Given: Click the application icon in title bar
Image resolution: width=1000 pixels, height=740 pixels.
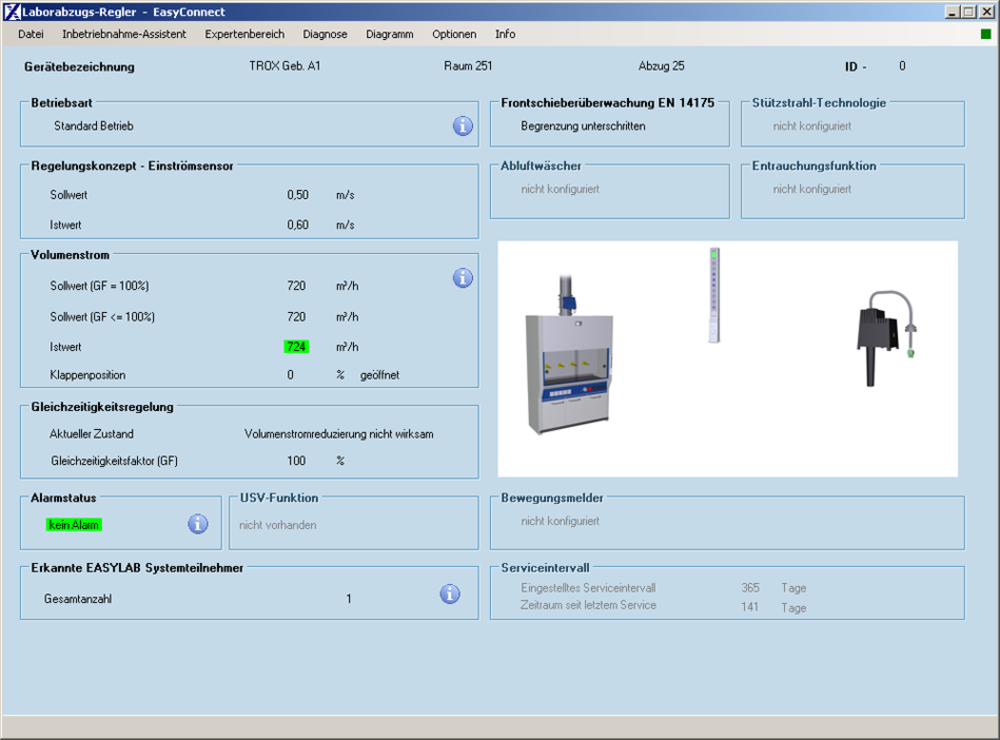Looking at the screenshot, I should pyautogui.click(x=11, y=12).
